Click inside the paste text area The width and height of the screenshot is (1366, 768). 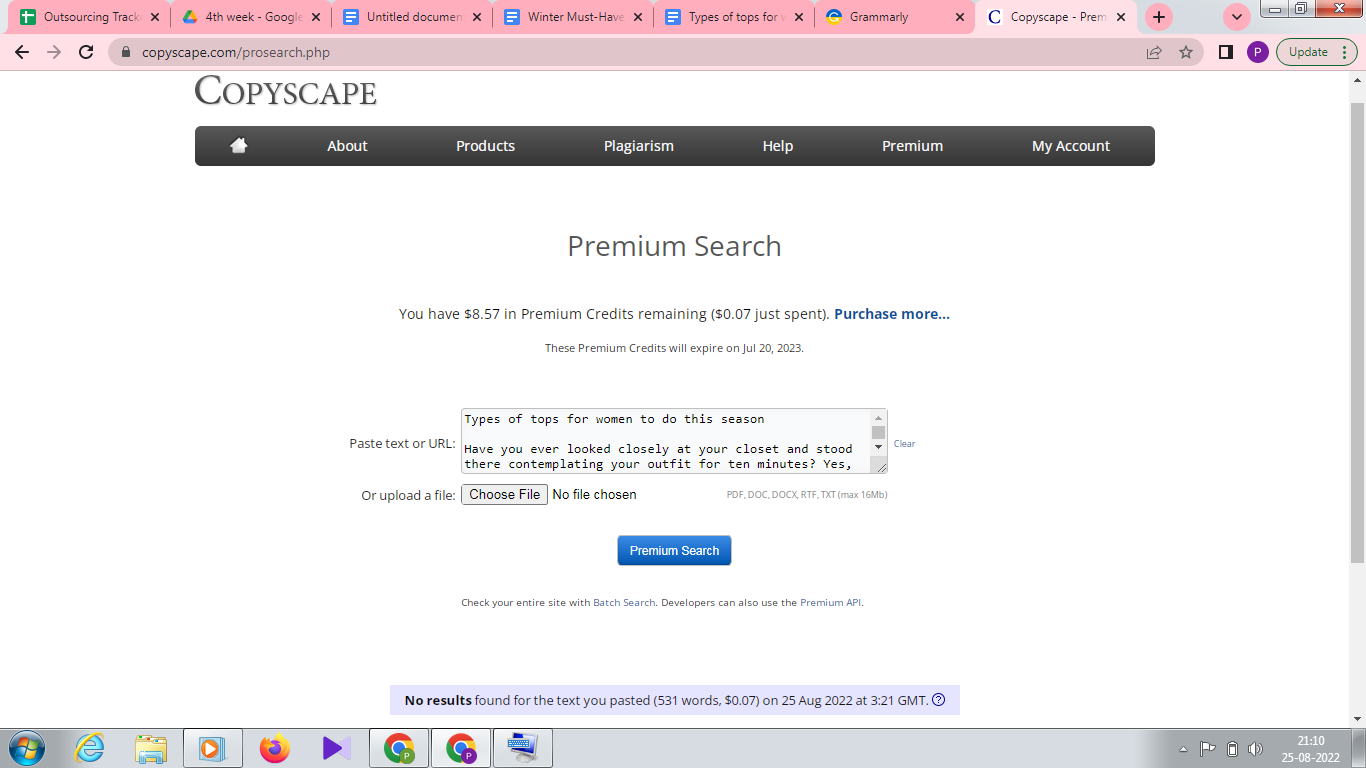pyautogui.click(x=665, y=441)
